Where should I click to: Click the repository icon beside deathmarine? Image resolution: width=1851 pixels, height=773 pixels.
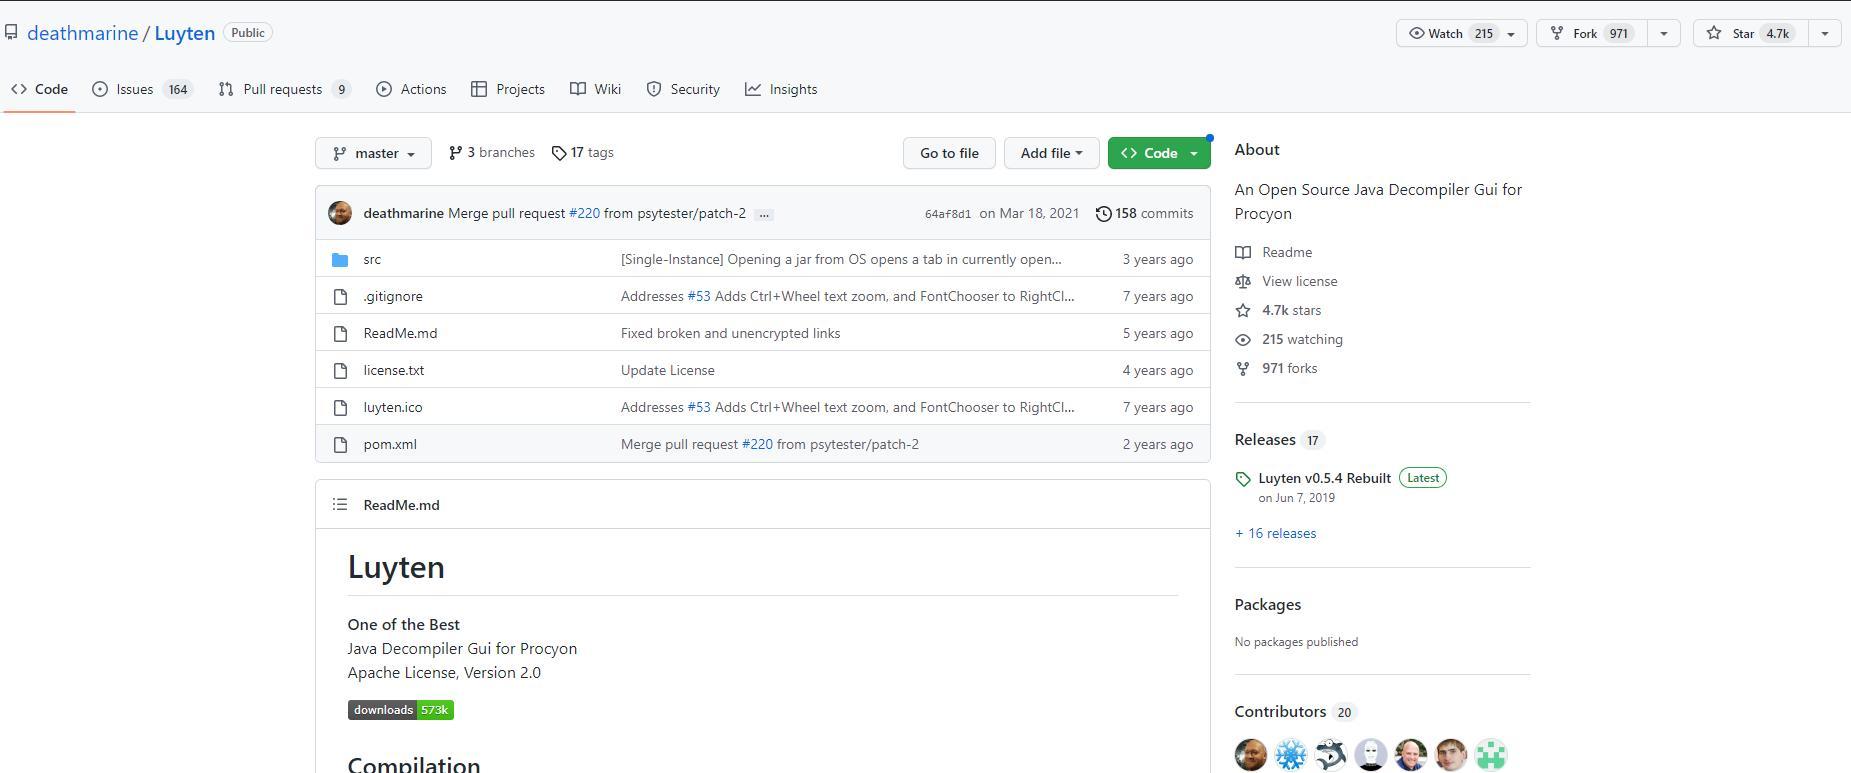(x=11, y=33)
